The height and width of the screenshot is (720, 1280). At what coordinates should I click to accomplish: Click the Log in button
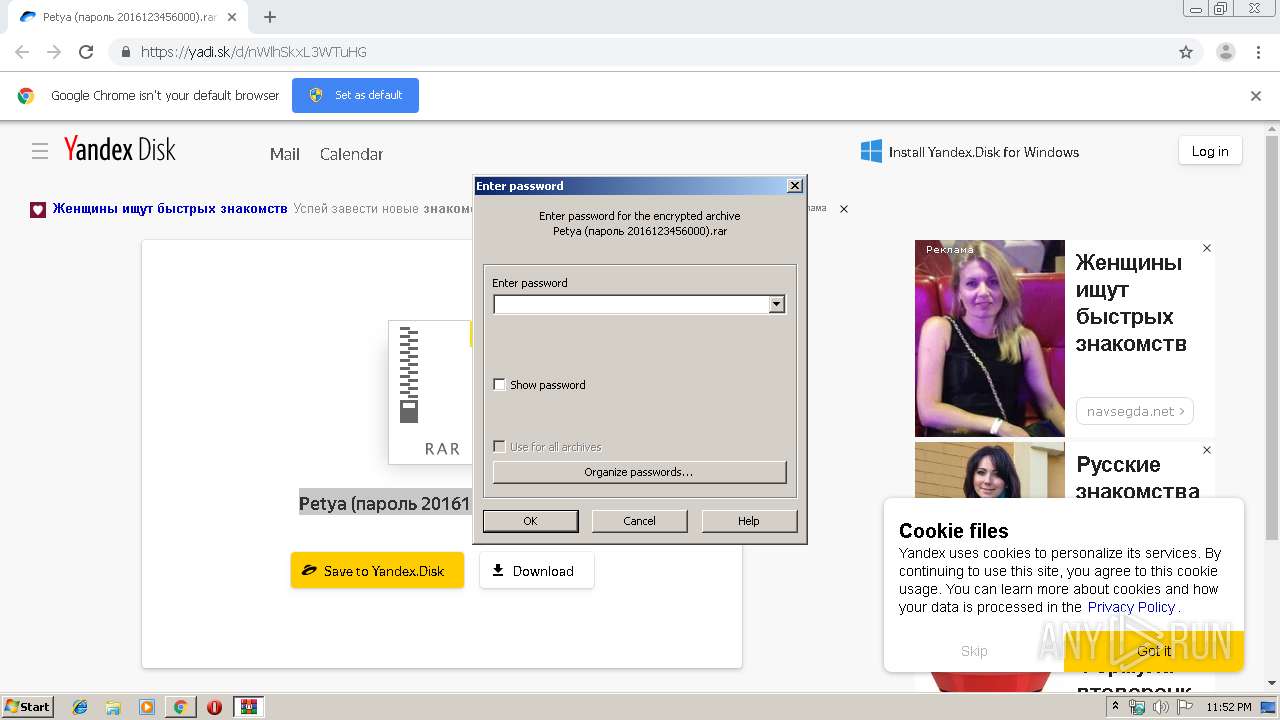(x=1210, y=151)
